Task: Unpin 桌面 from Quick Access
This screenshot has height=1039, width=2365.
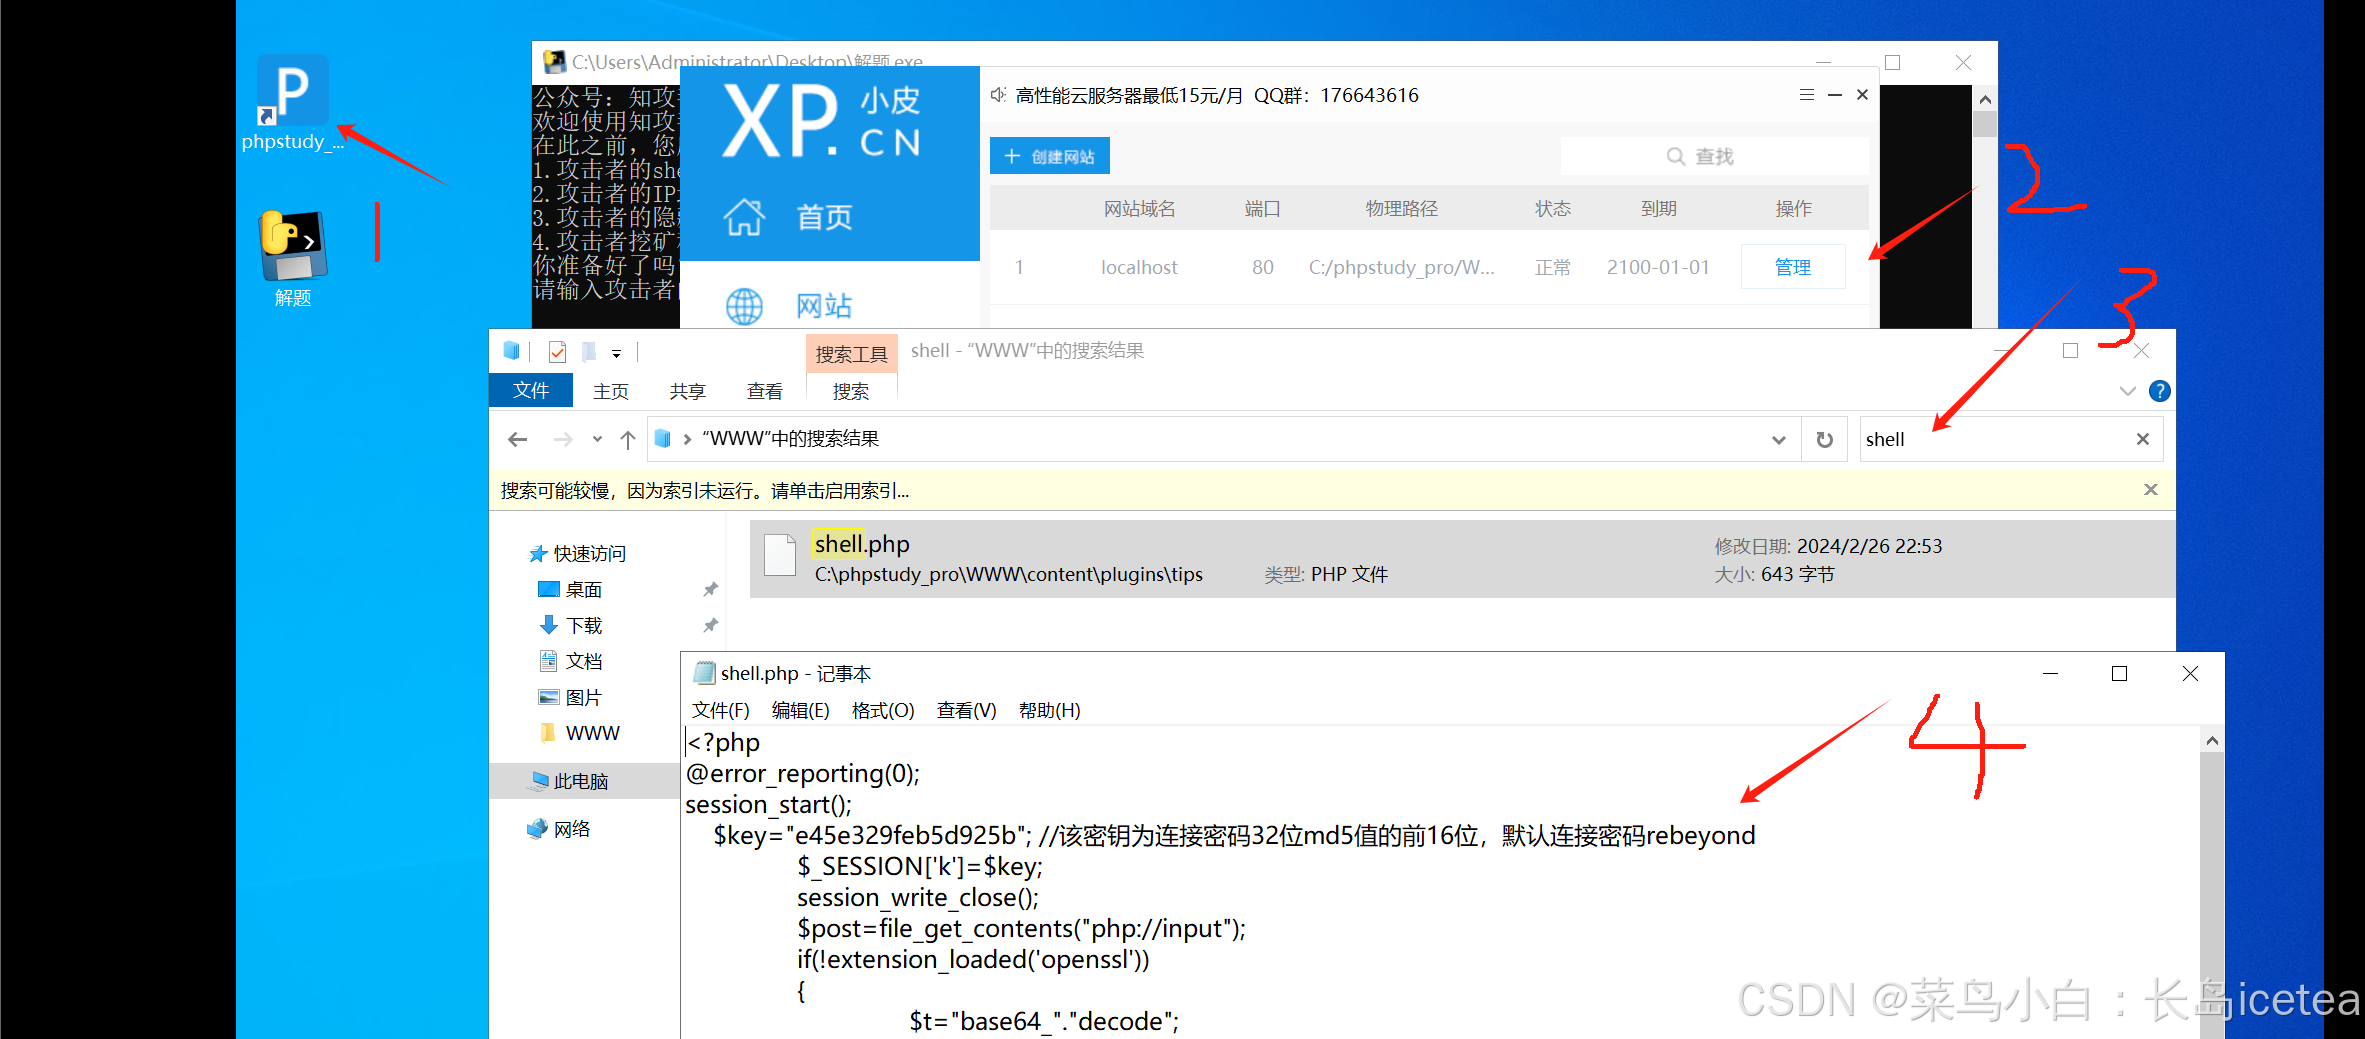Action: 710,589
